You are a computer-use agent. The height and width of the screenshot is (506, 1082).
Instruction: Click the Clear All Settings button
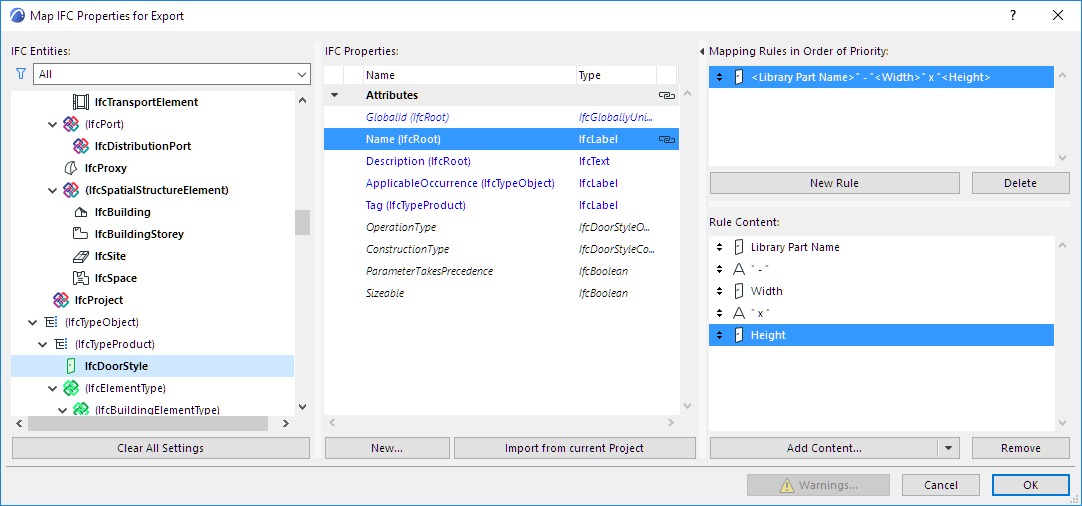point(160,448)
